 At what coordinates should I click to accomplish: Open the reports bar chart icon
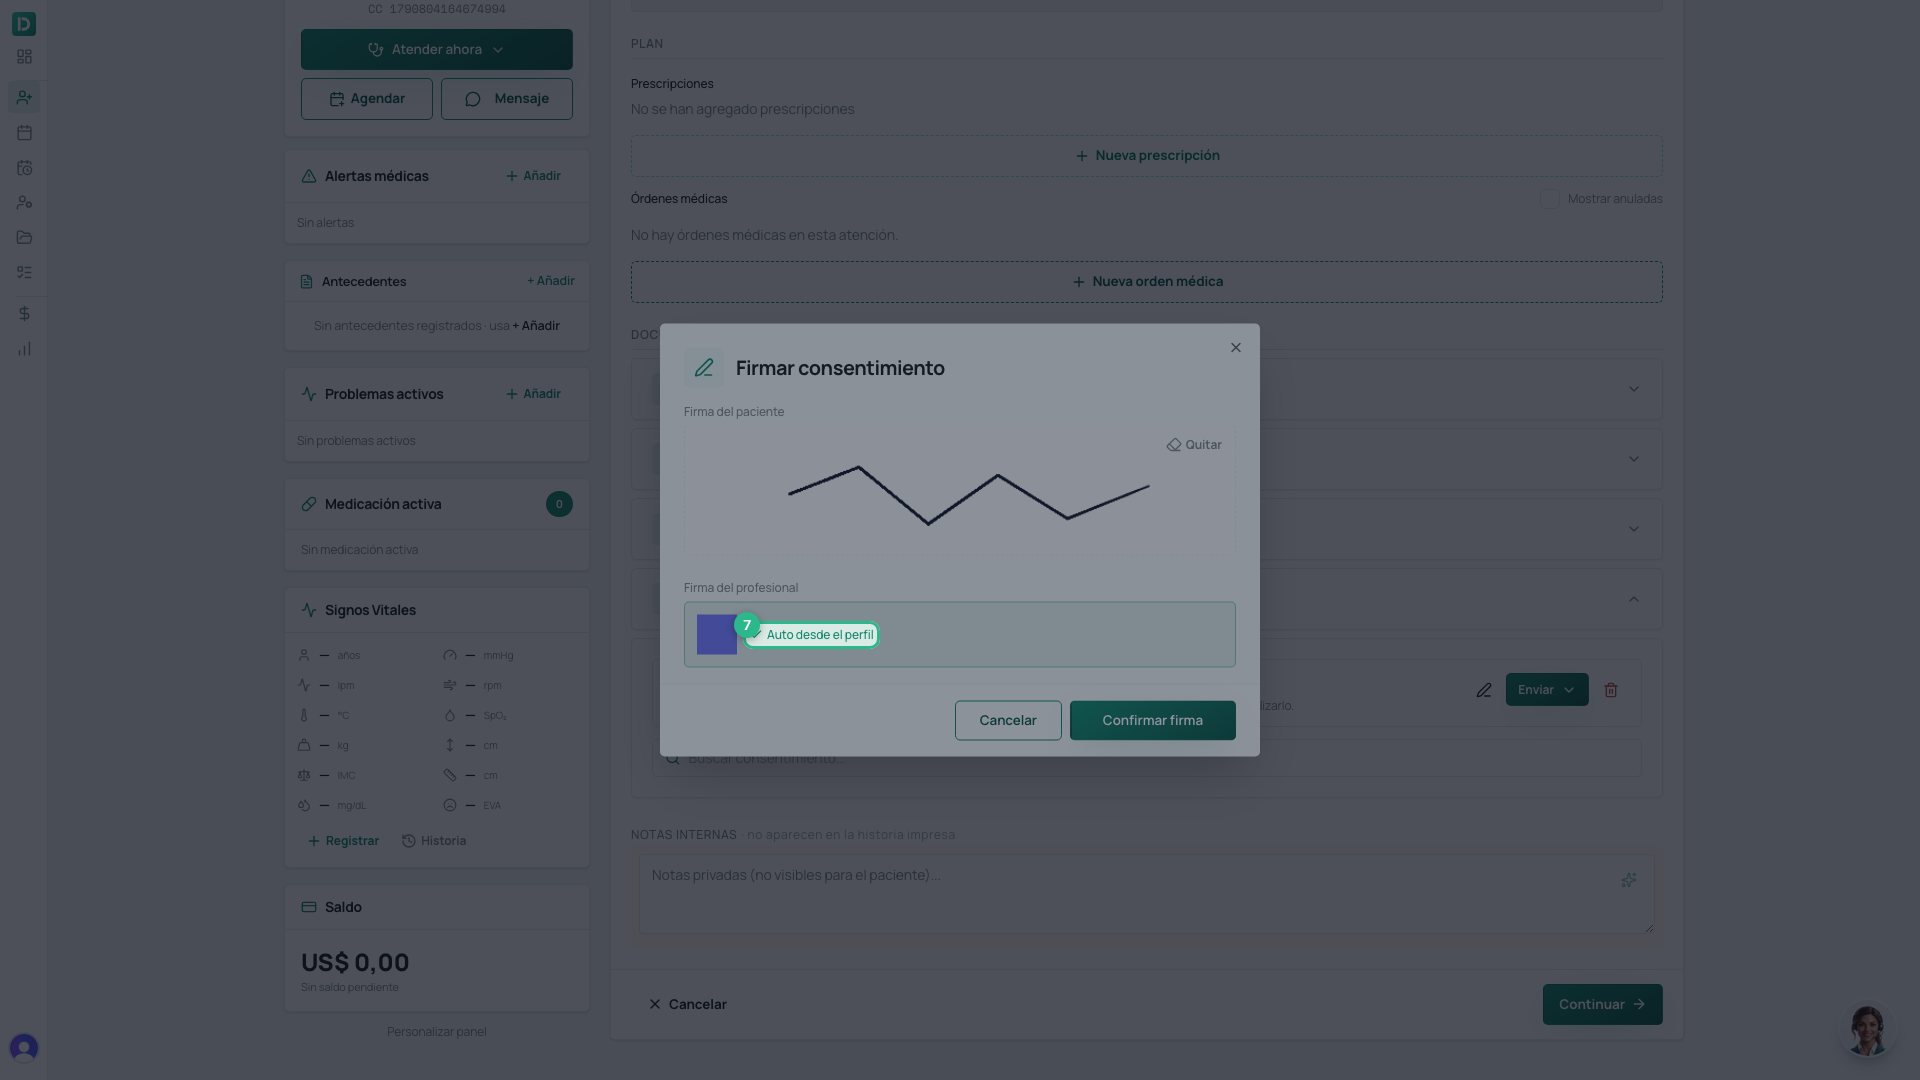click(x=24, y=349)
